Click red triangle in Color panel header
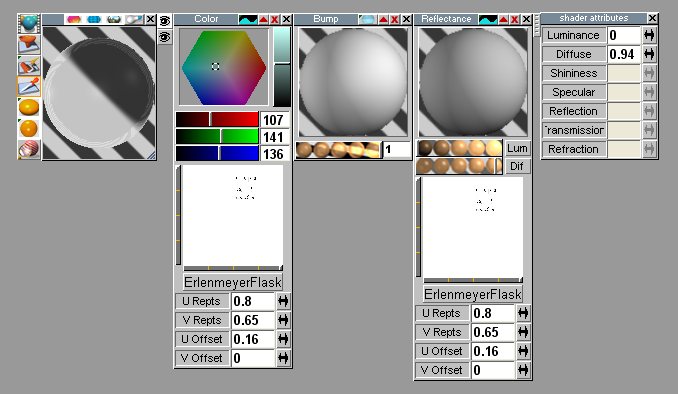Image resolution: width=678 pixels, height=394 pixels. [x=263, y=19]
